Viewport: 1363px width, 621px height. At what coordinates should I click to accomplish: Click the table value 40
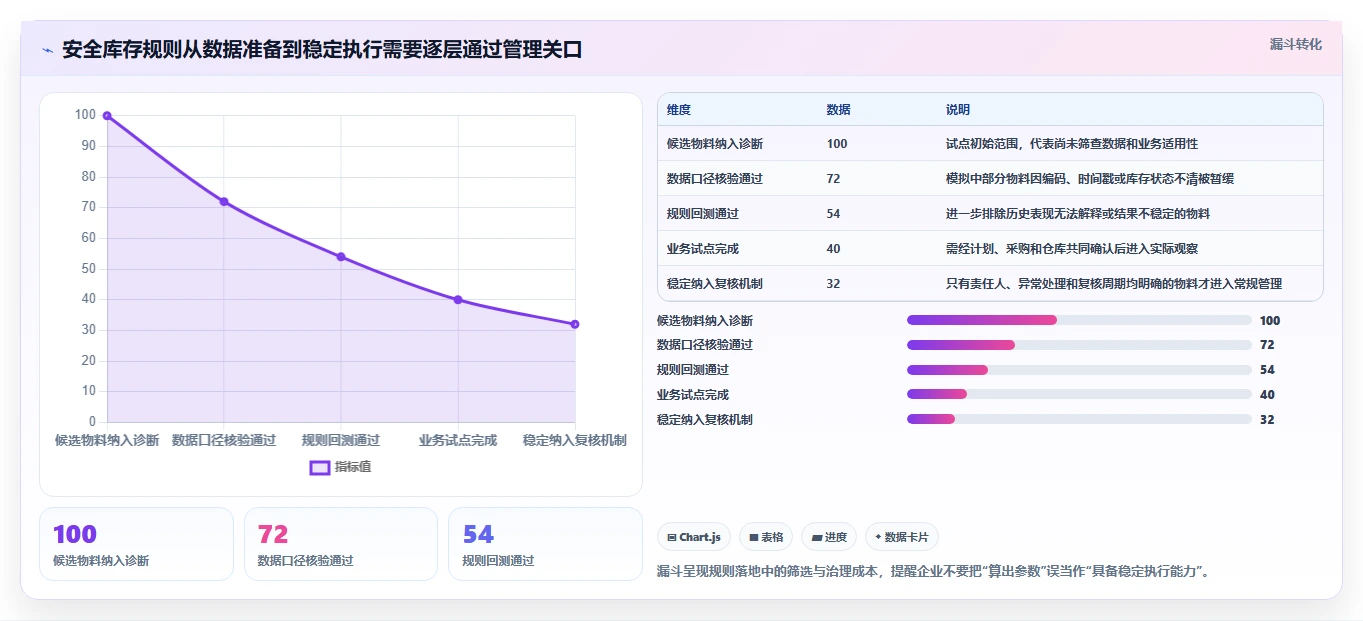(834, 249)
